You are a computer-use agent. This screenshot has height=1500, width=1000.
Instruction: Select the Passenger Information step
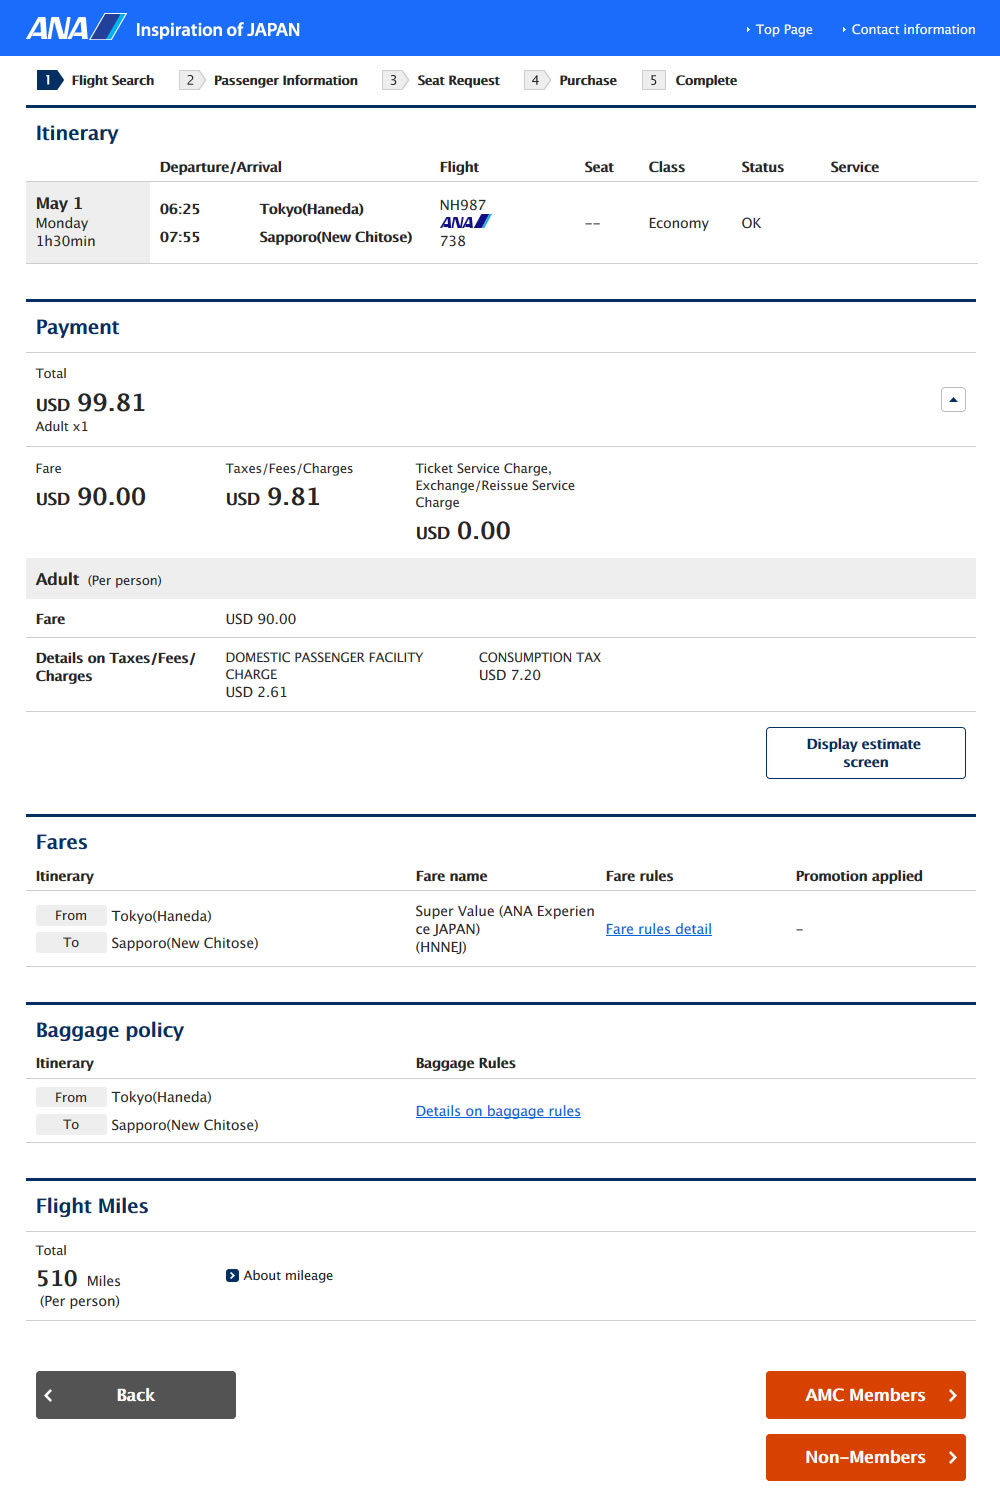[x=285, y=80]
